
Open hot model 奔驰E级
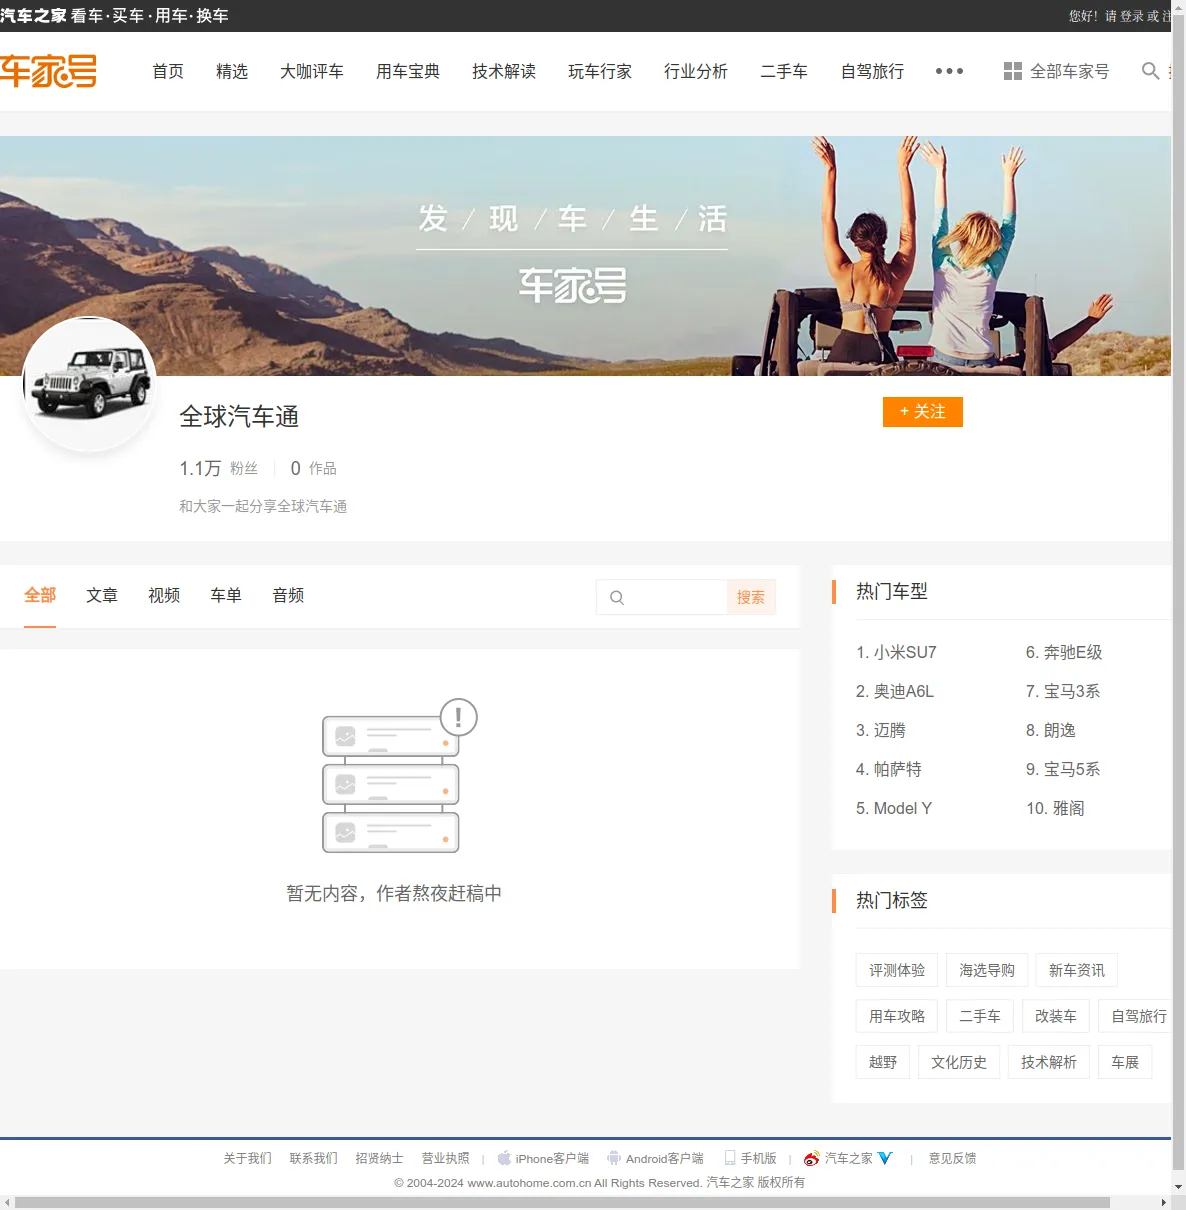tap(1064, 652)
